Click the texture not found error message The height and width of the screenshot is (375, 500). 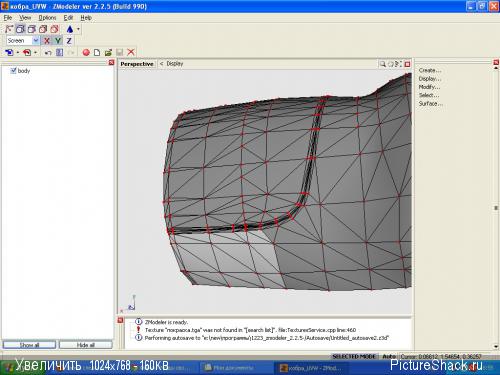[x=250, y=330]
